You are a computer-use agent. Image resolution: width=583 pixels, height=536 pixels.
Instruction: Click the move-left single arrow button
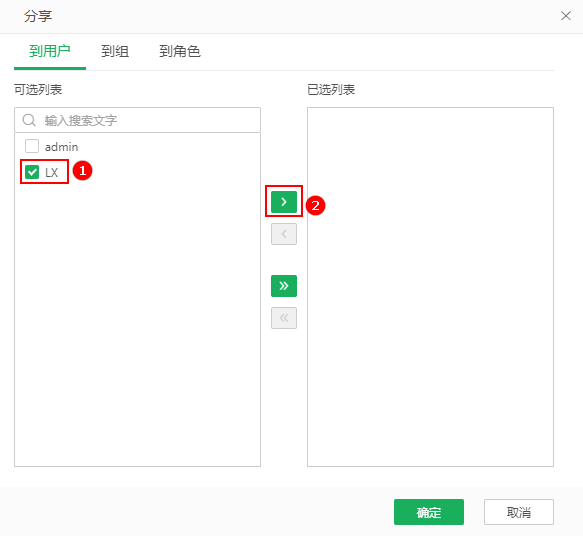pos(284,234)
